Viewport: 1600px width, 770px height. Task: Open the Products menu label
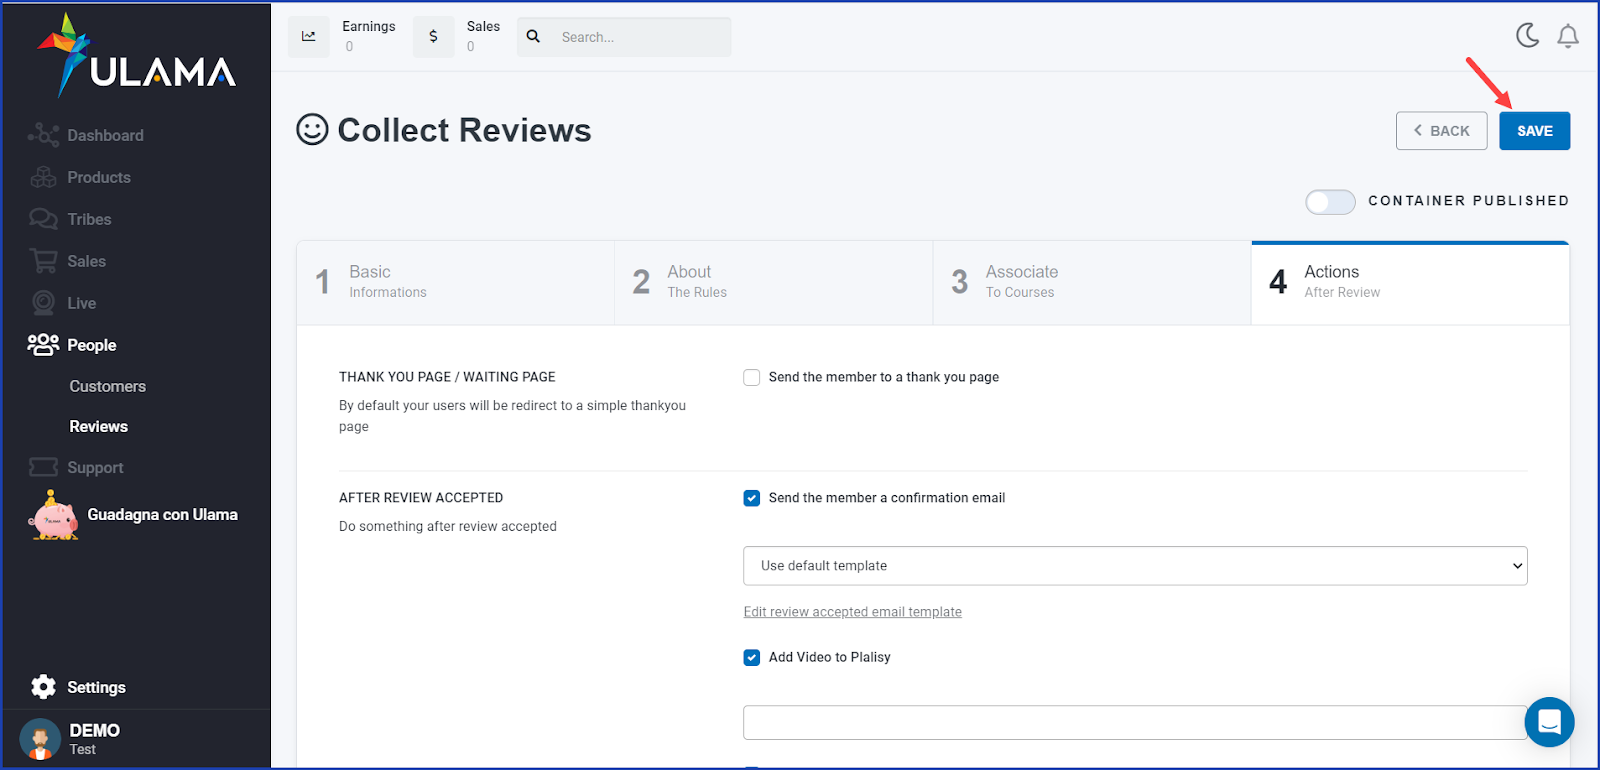pyautogui.click(x=99, y=177)
